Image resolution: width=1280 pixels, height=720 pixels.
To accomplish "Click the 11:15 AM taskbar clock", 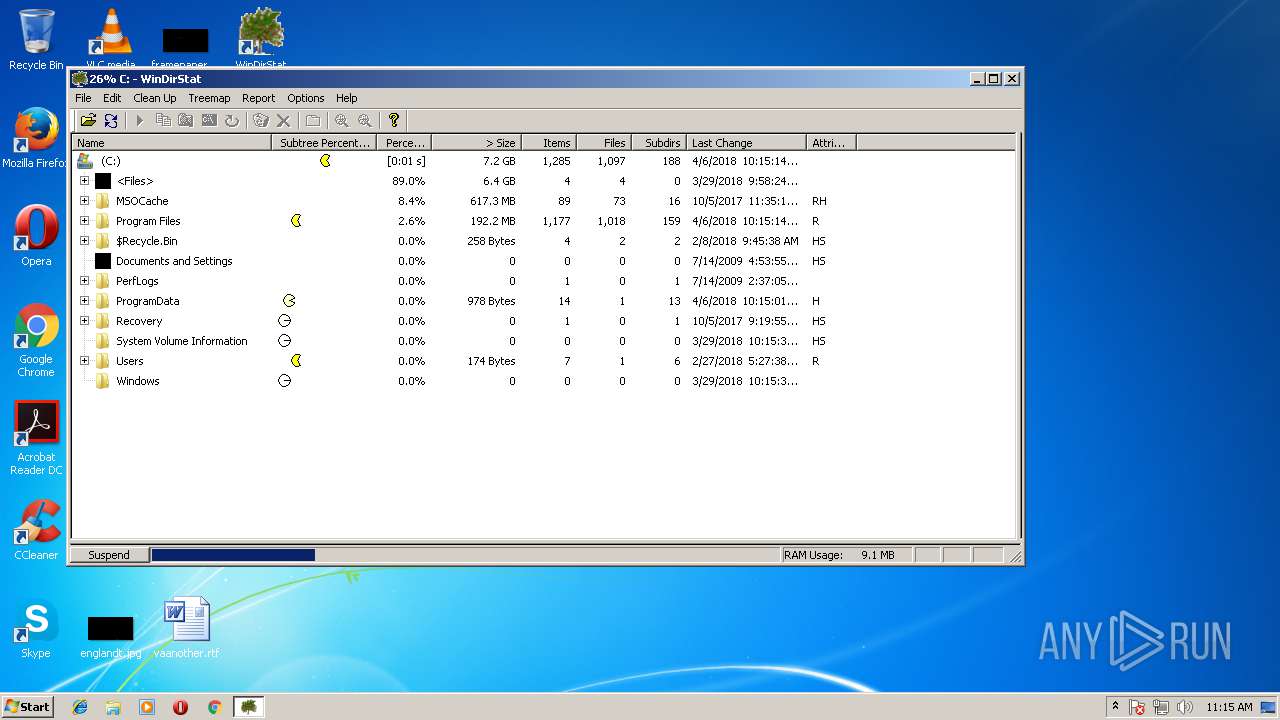I will [1229, 707].
